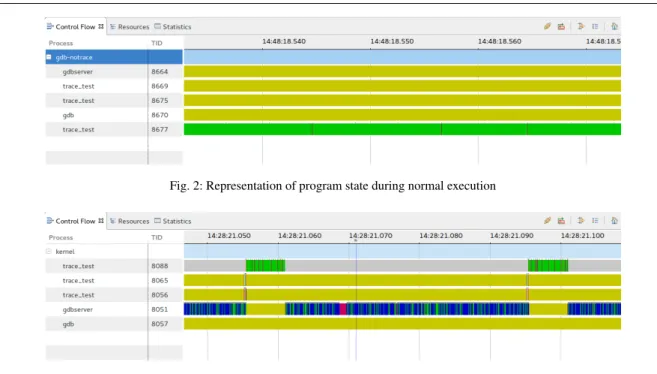Screen dimensions: 657x374
Task: Click the 14:28:21.050 time axis label
Action: 229,236
